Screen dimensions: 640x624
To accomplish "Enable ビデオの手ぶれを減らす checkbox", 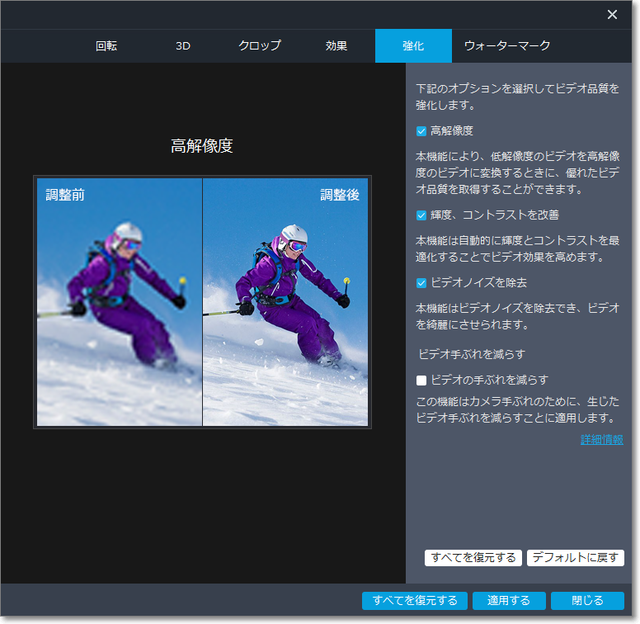I will [422, 380].
